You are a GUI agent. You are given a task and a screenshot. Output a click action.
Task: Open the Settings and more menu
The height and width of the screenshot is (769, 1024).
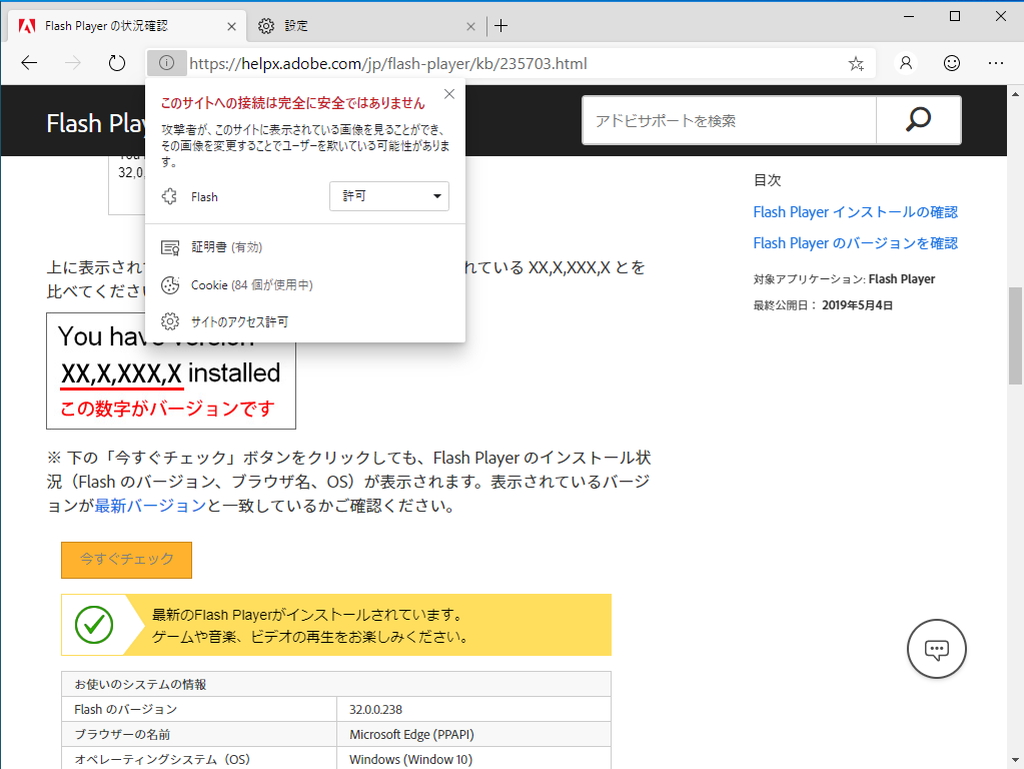click(x=998, y=62)
